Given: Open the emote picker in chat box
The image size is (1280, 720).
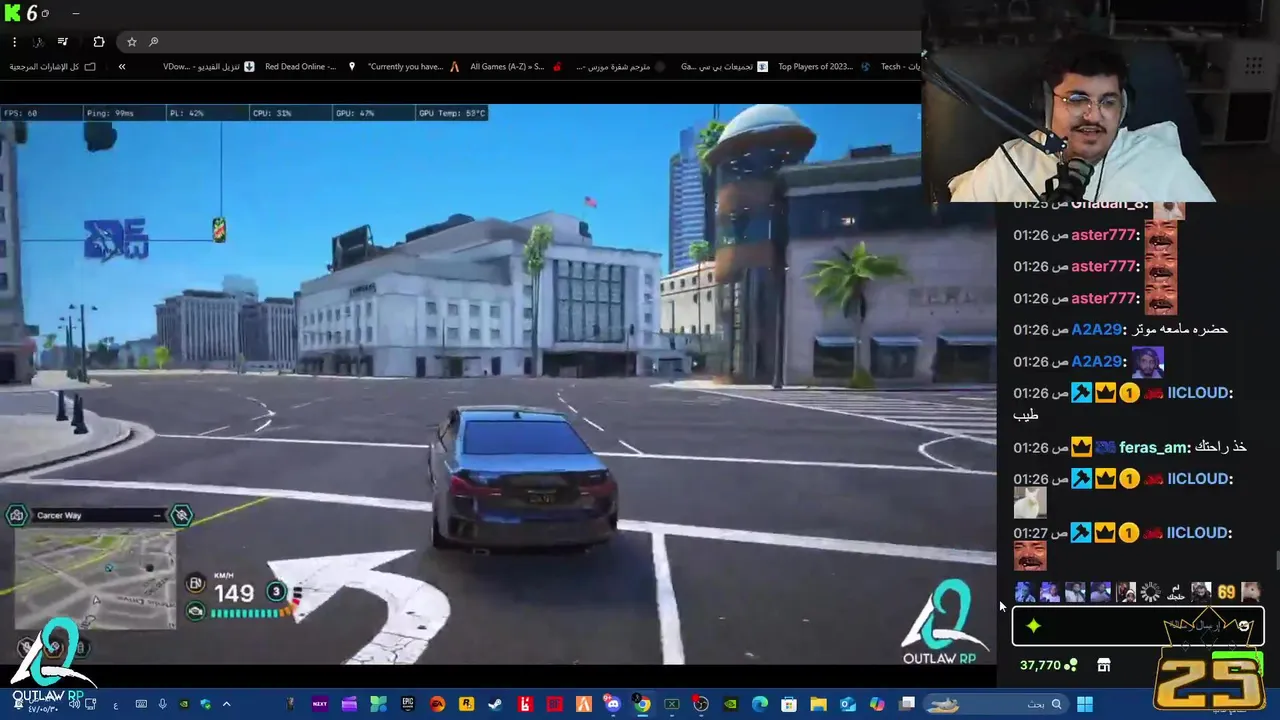Looking at the screenshot, I should click(1243, 625).
